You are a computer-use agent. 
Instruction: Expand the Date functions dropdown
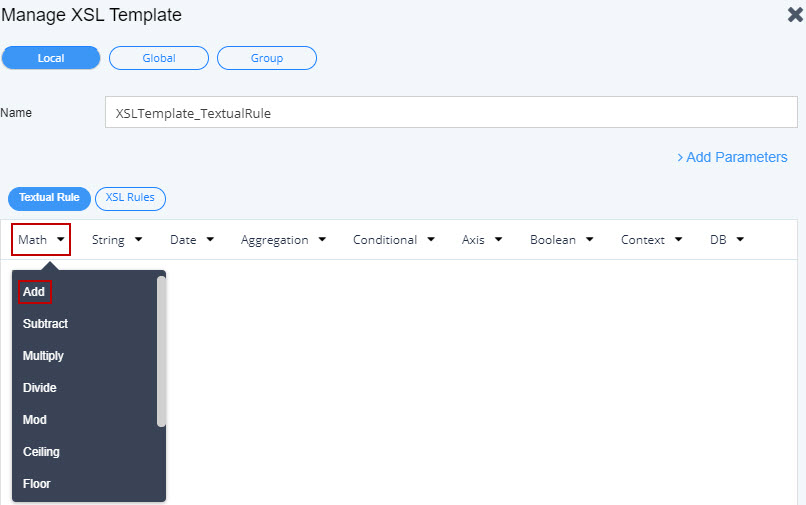click(x=192, y=240)
